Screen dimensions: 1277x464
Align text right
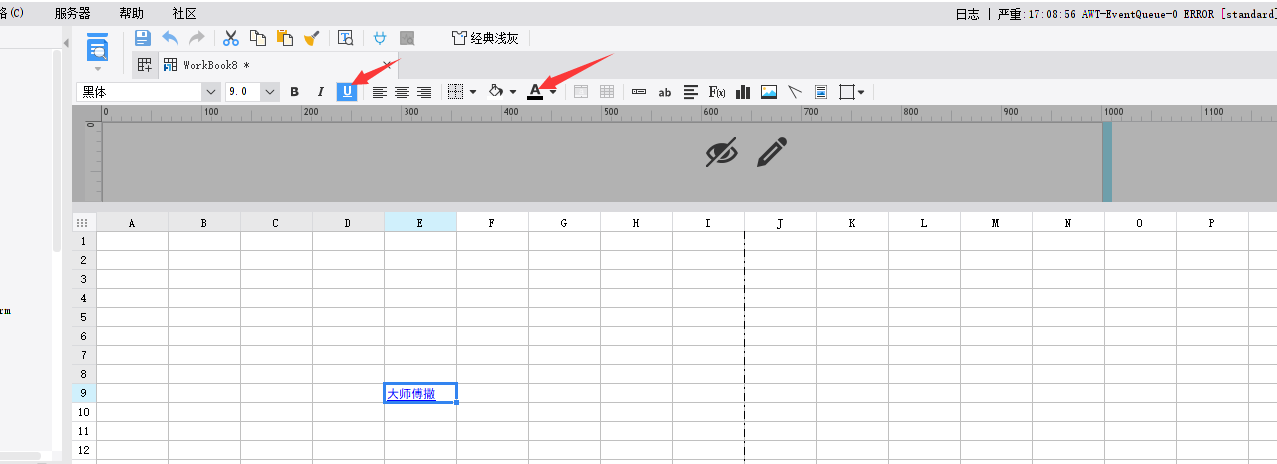pyautogui.click(x=424, y=92)
